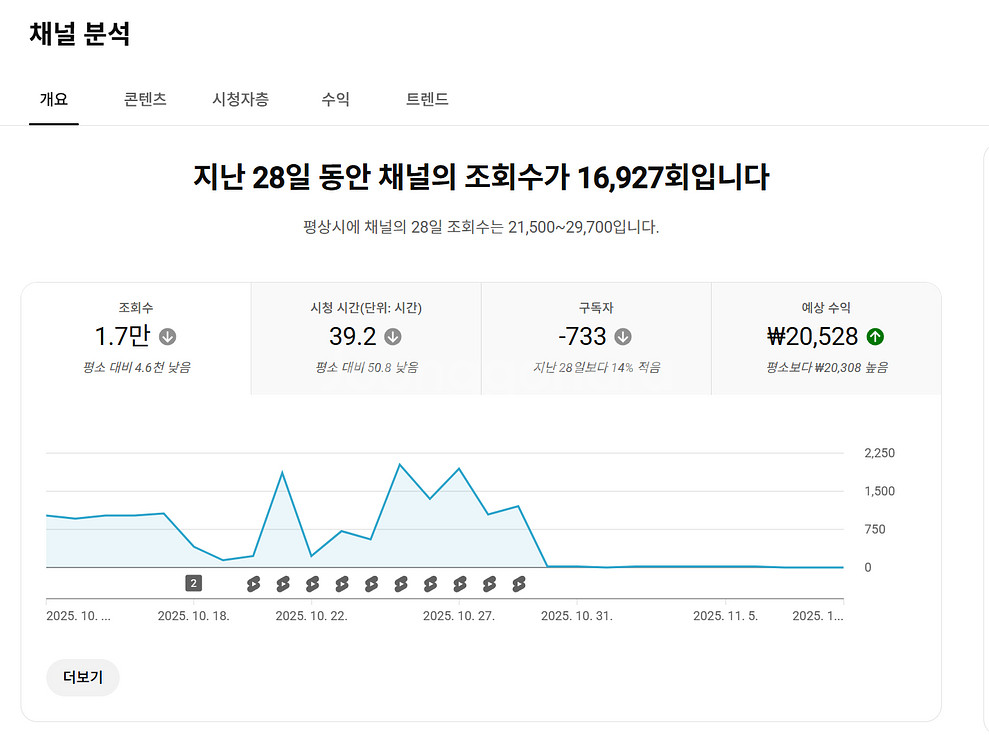This screenshot has width=989, height=750.
Task: Open the 트렌드 tab
Action: click(x=426, y=99)
